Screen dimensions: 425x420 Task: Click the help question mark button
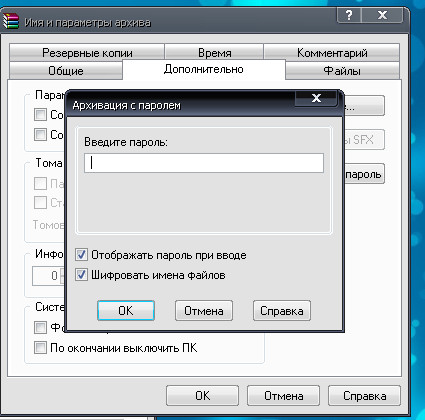349,15
